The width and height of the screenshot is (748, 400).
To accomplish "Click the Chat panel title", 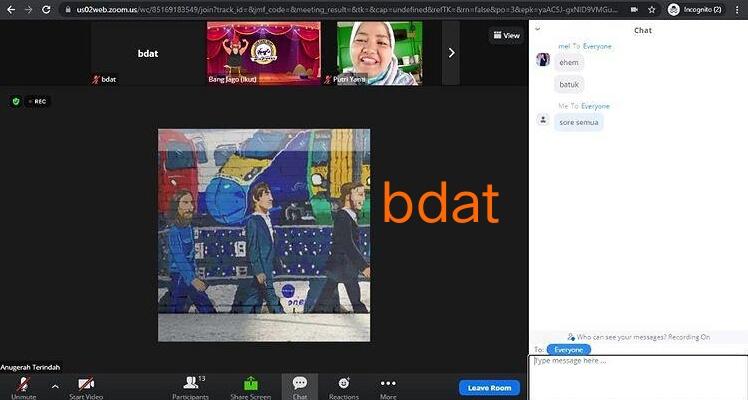I will click(643, 30).
